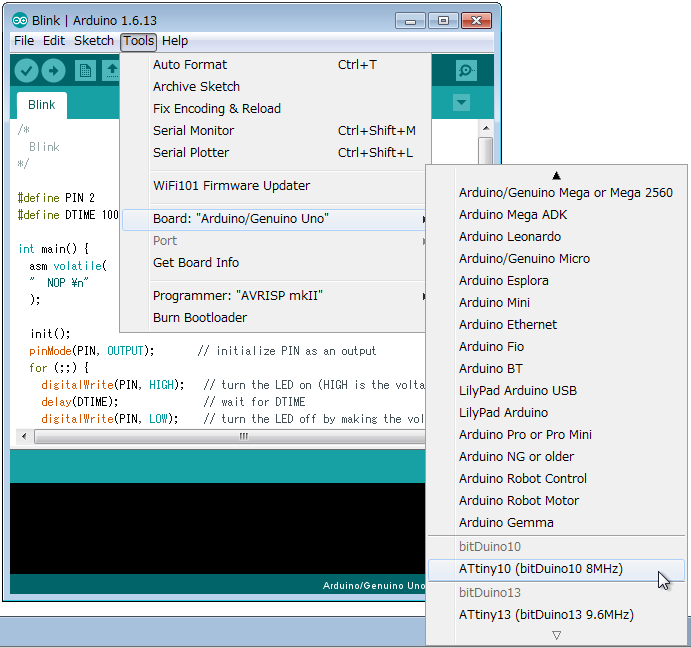This screenshot has height=648, width=691.
Task: Open the tab options dropdown arrow
Action: [461, 103]
